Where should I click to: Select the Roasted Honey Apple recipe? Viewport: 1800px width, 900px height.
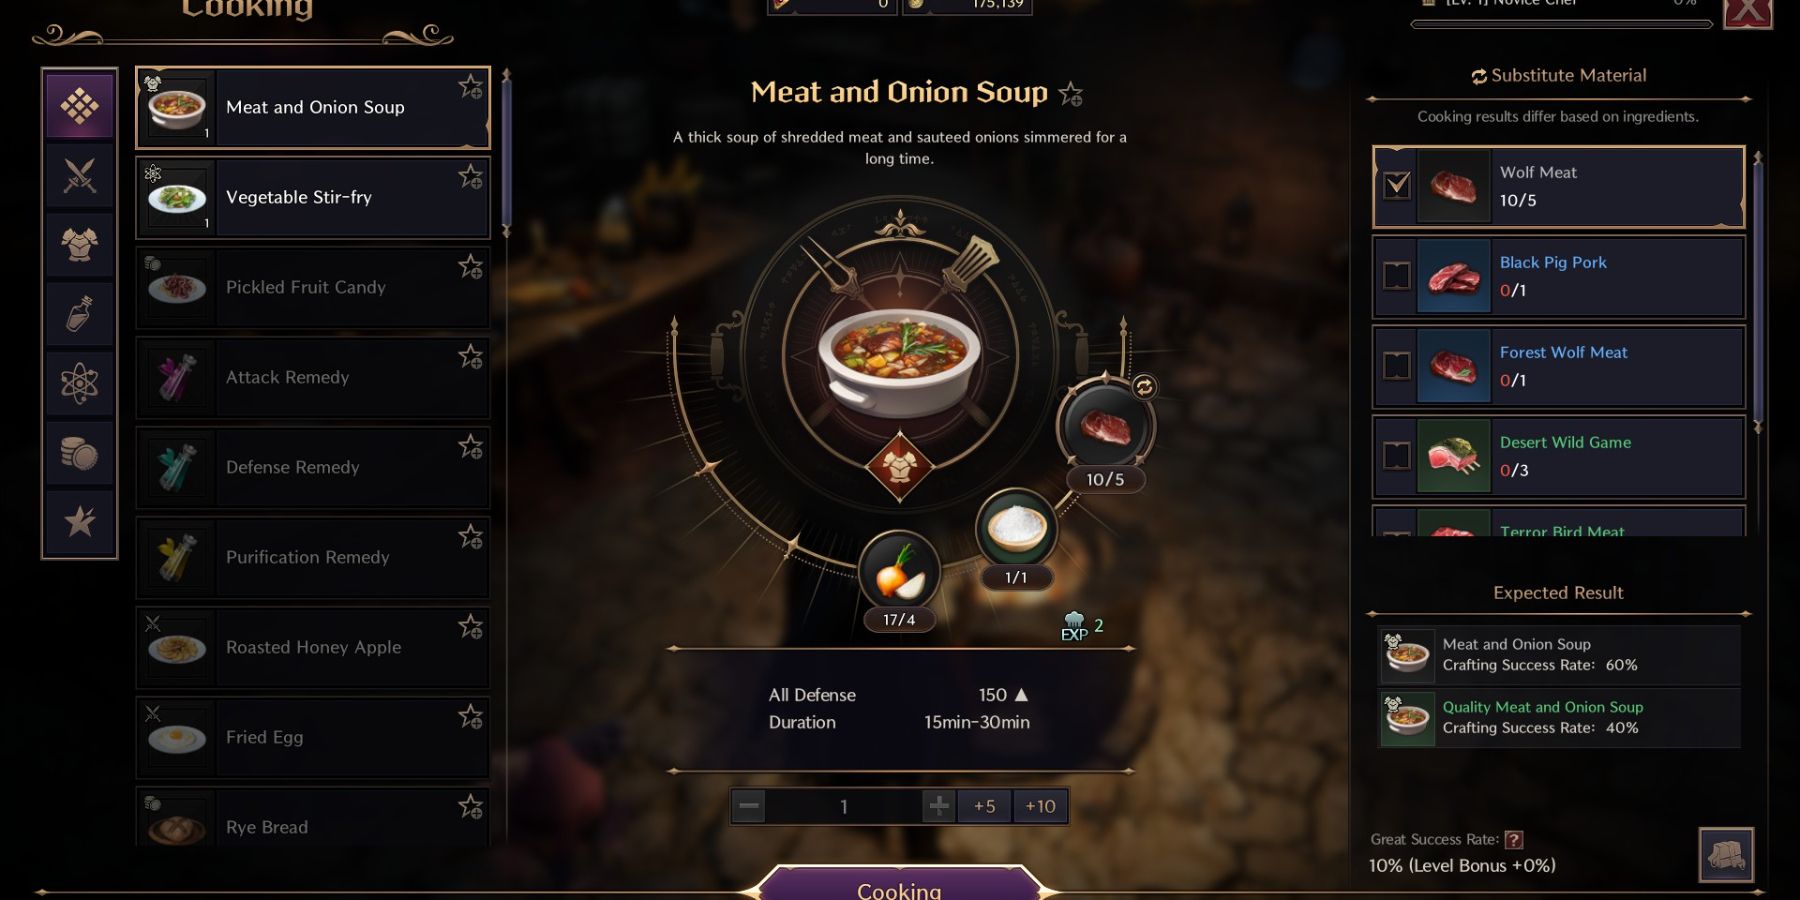click(313, 648)
